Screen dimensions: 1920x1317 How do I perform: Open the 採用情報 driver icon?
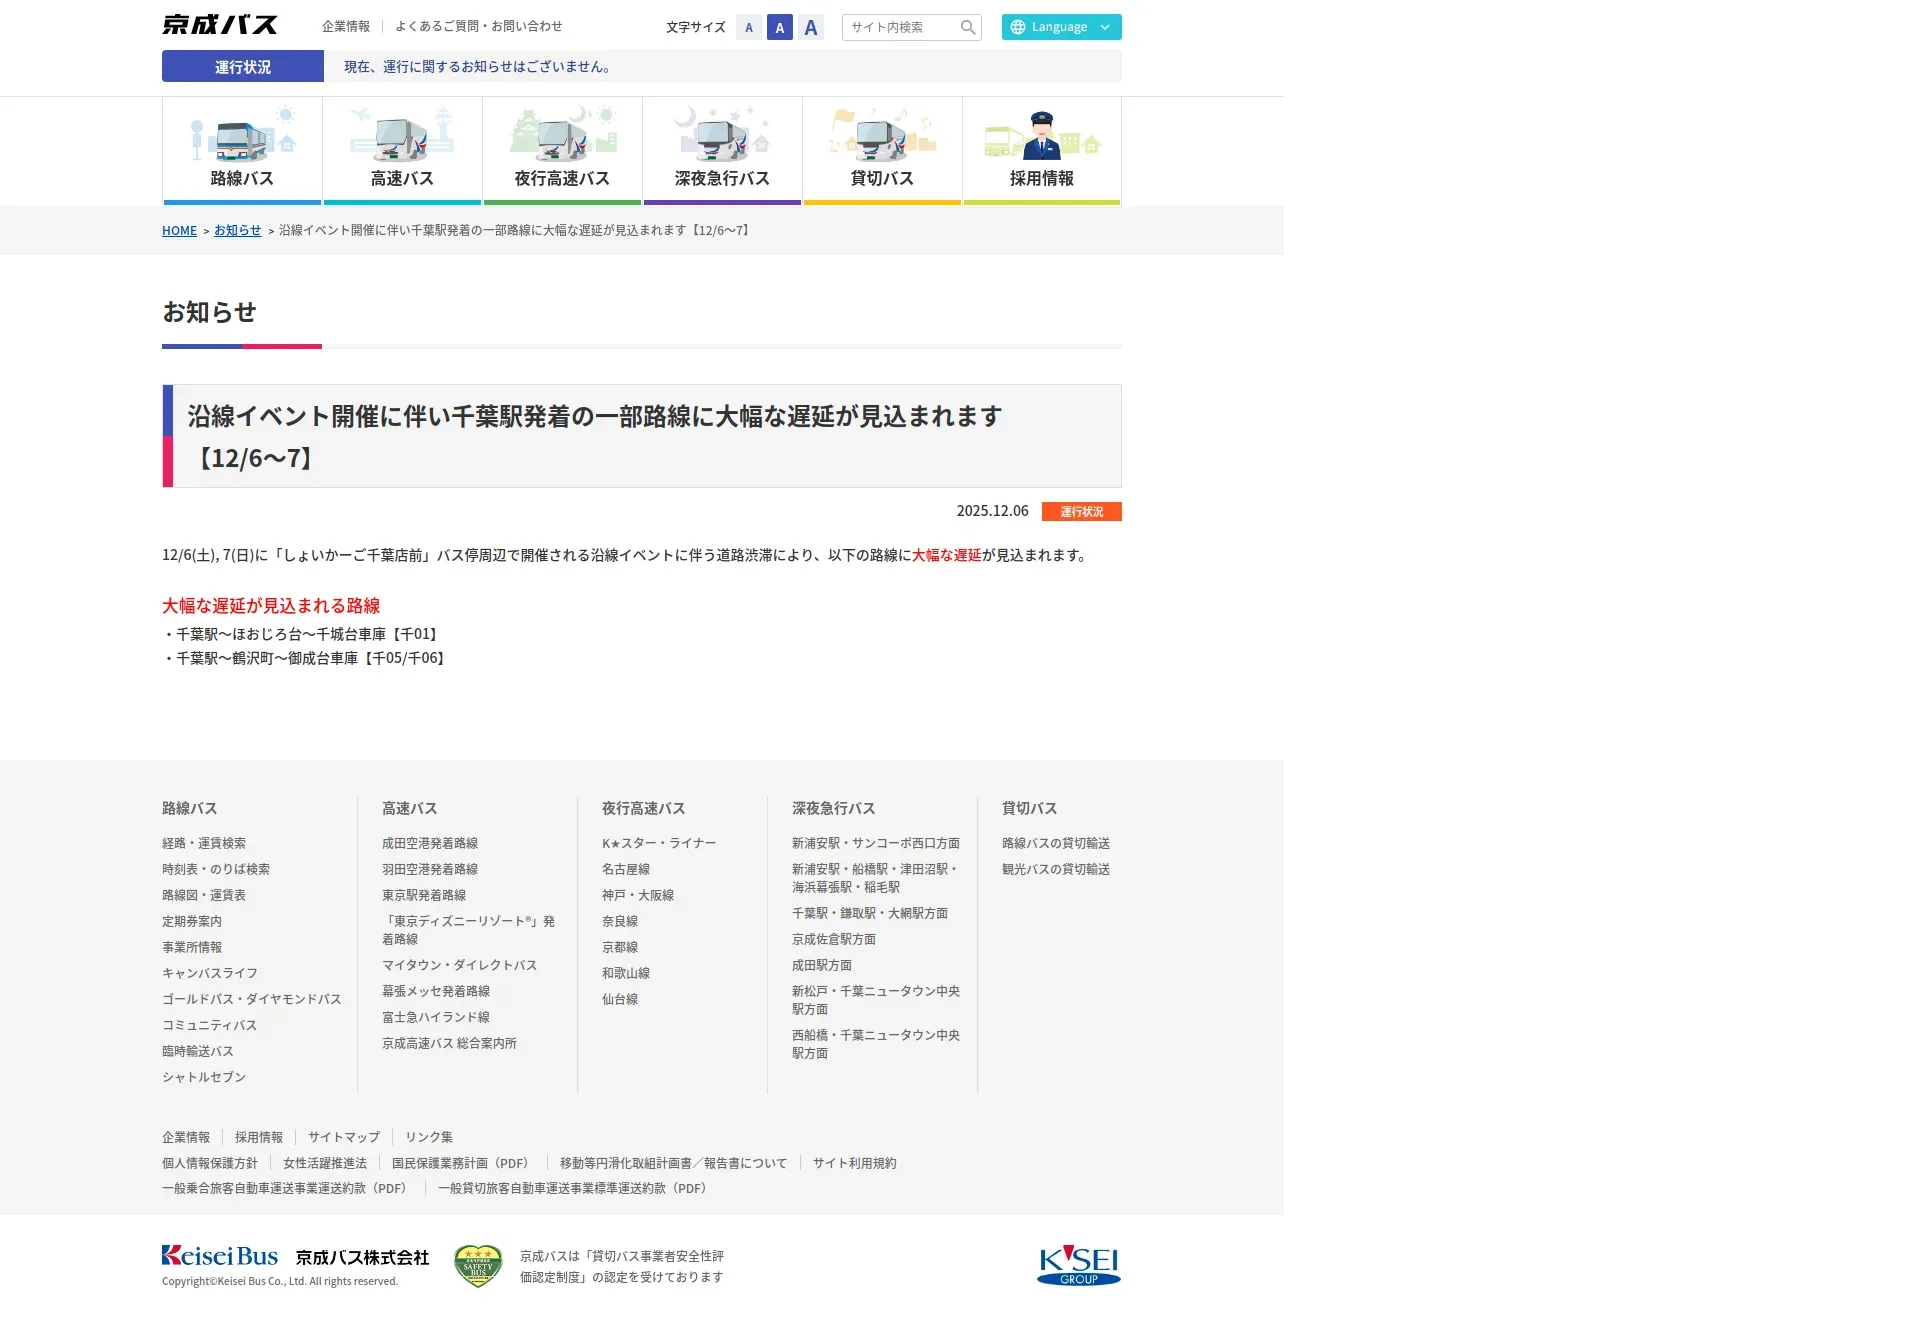pos(1041,137)
